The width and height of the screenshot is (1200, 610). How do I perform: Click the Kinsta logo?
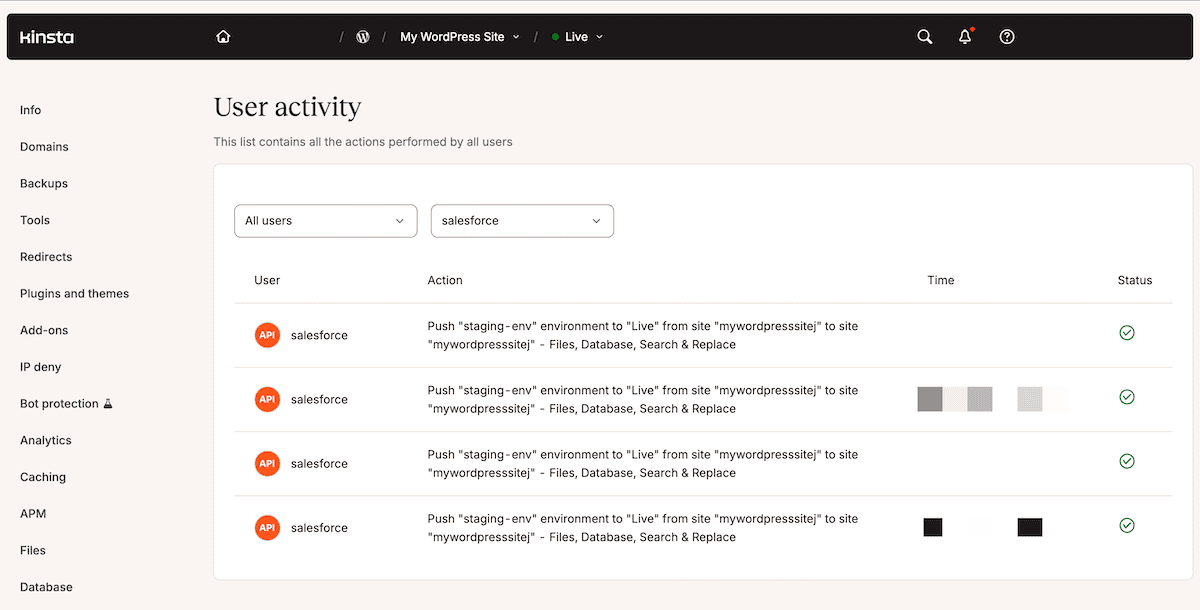click(x=47, y=37)
